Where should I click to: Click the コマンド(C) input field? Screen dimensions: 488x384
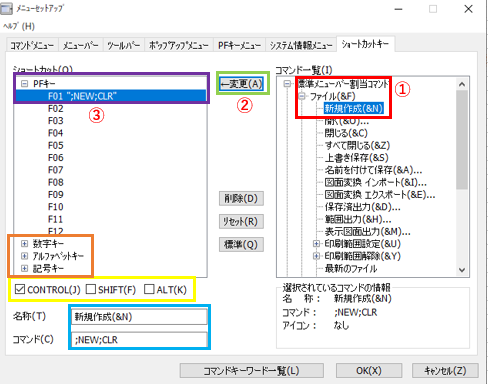[x=139, y=340]
